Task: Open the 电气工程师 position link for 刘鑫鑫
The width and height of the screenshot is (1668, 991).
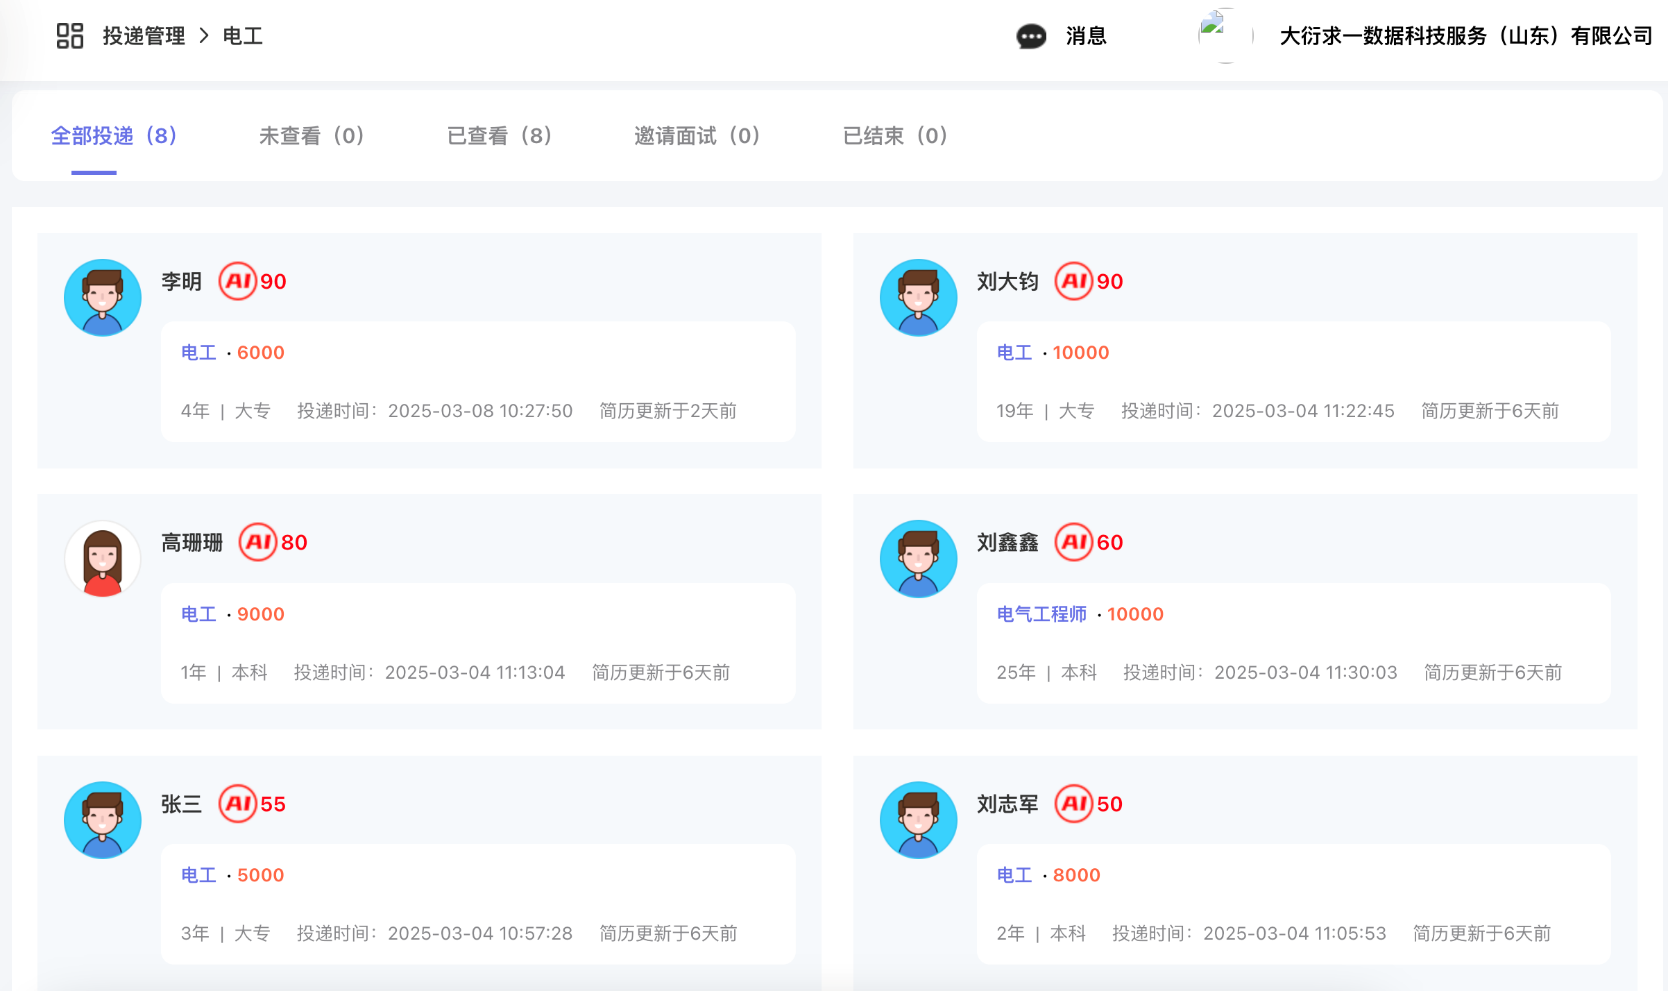Action: pos(1041,614)
